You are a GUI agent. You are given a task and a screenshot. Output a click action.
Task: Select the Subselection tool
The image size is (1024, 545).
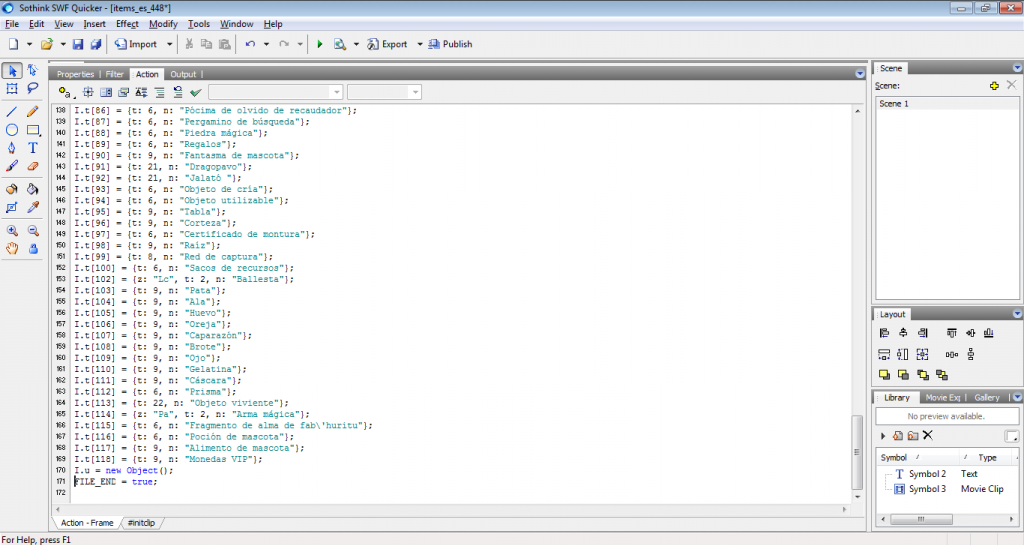(x=33, y=70)
